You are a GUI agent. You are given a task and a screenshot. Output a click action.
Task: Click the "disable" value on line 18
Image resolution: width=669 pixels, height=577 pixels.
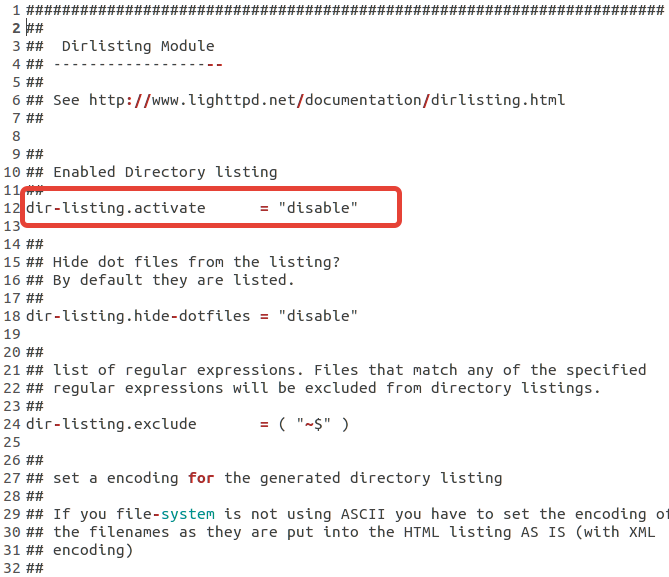click(x=318, y=316)
